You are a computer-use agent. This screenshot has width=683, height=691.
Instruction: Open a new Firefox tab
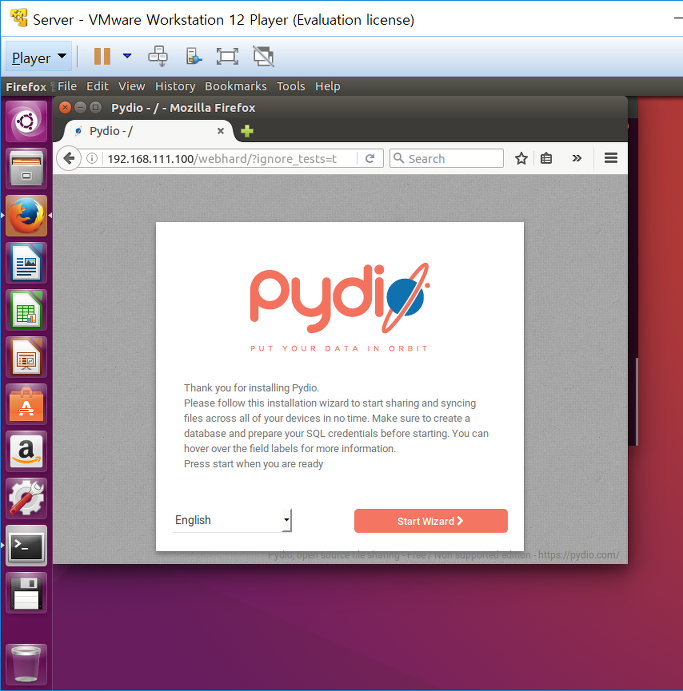click(247, 131)
